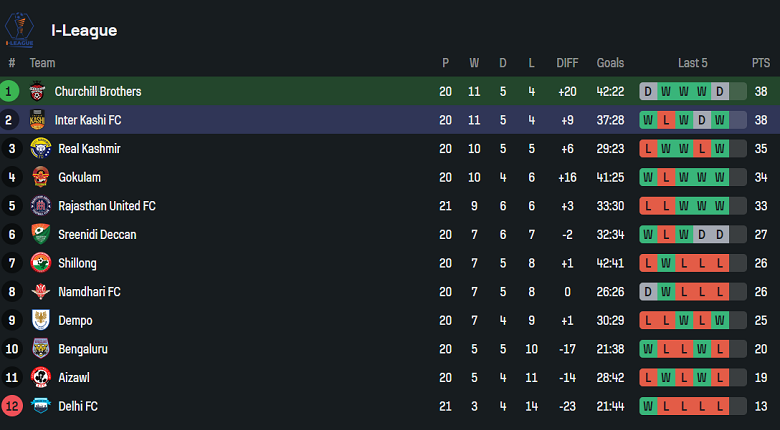Click the I-League logo icon
This screenshot has height=430, width=780.
(18, 30)
